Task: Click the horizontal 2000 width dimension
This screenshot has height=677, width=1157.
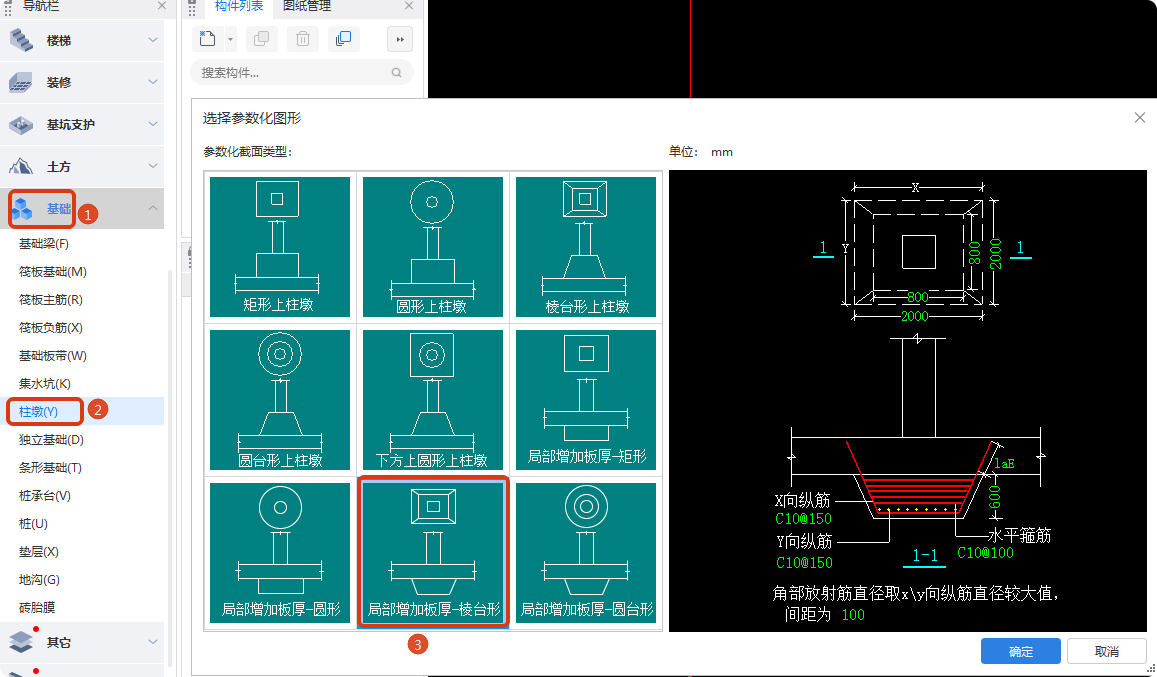Action: (x=914, y=316)
